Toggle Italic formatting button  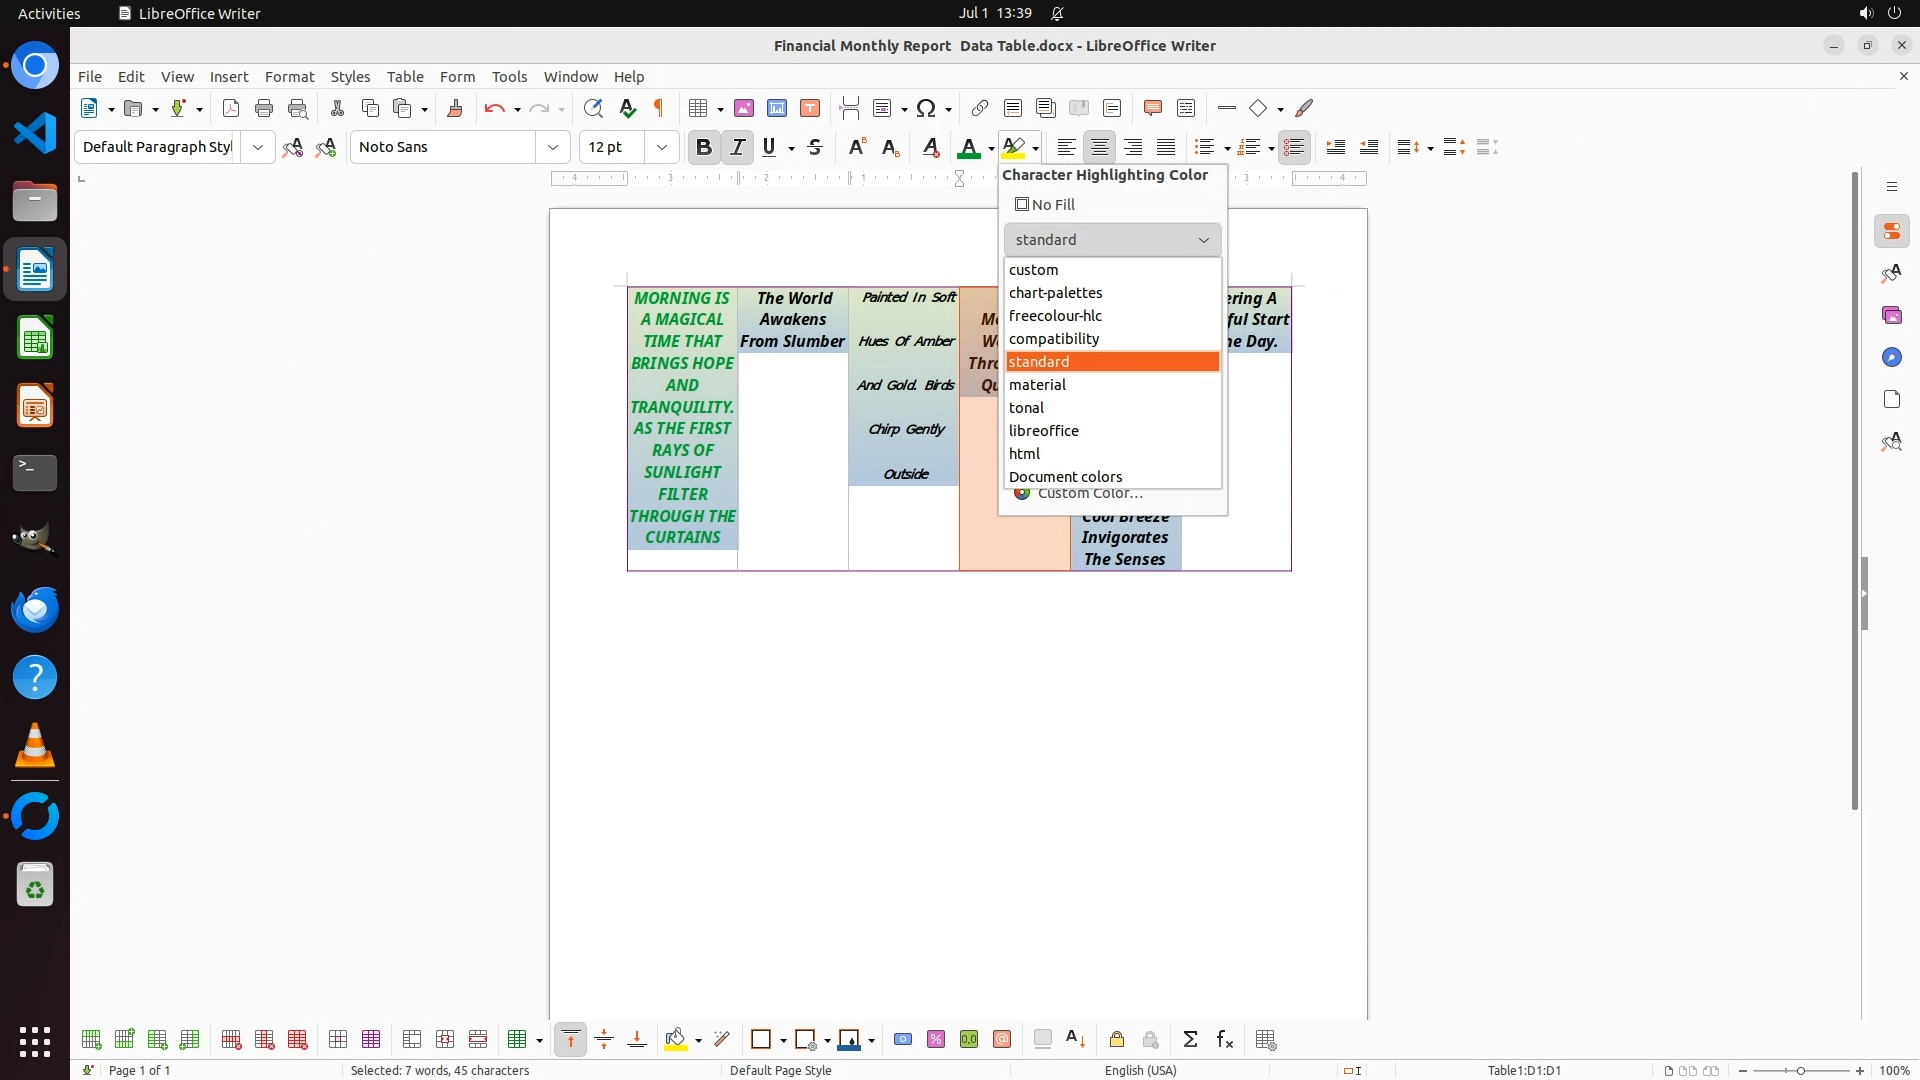click(737, 147)
